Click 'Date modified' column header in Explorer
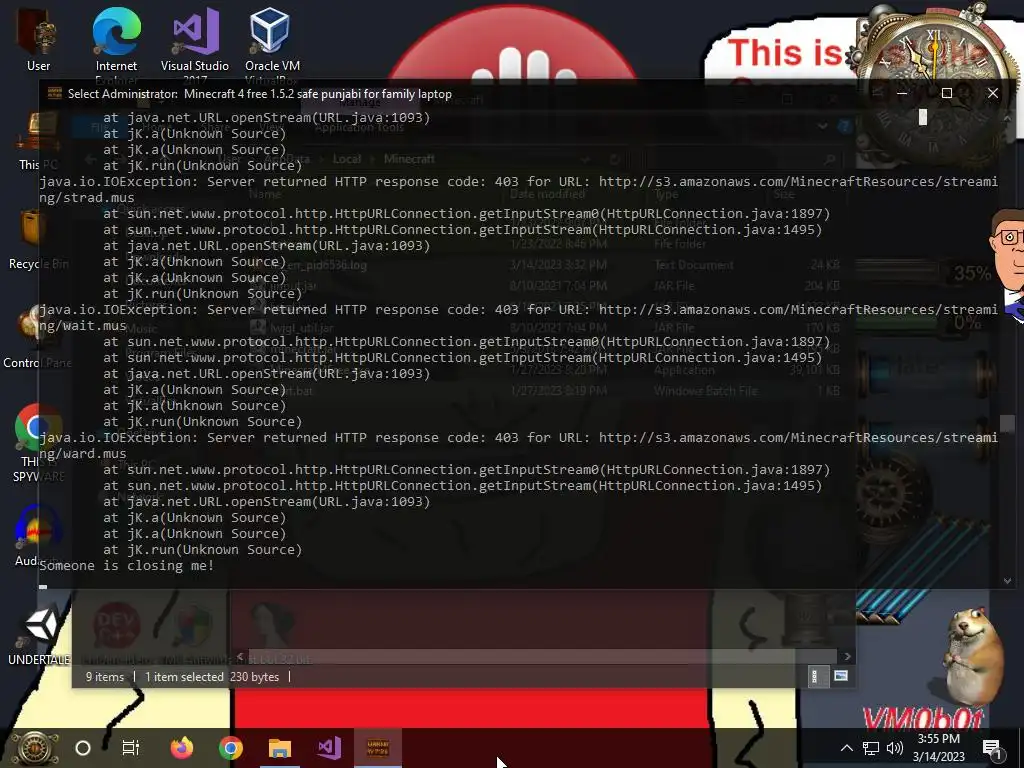This screenshot has height=768, width=1024. click(547, 195)
